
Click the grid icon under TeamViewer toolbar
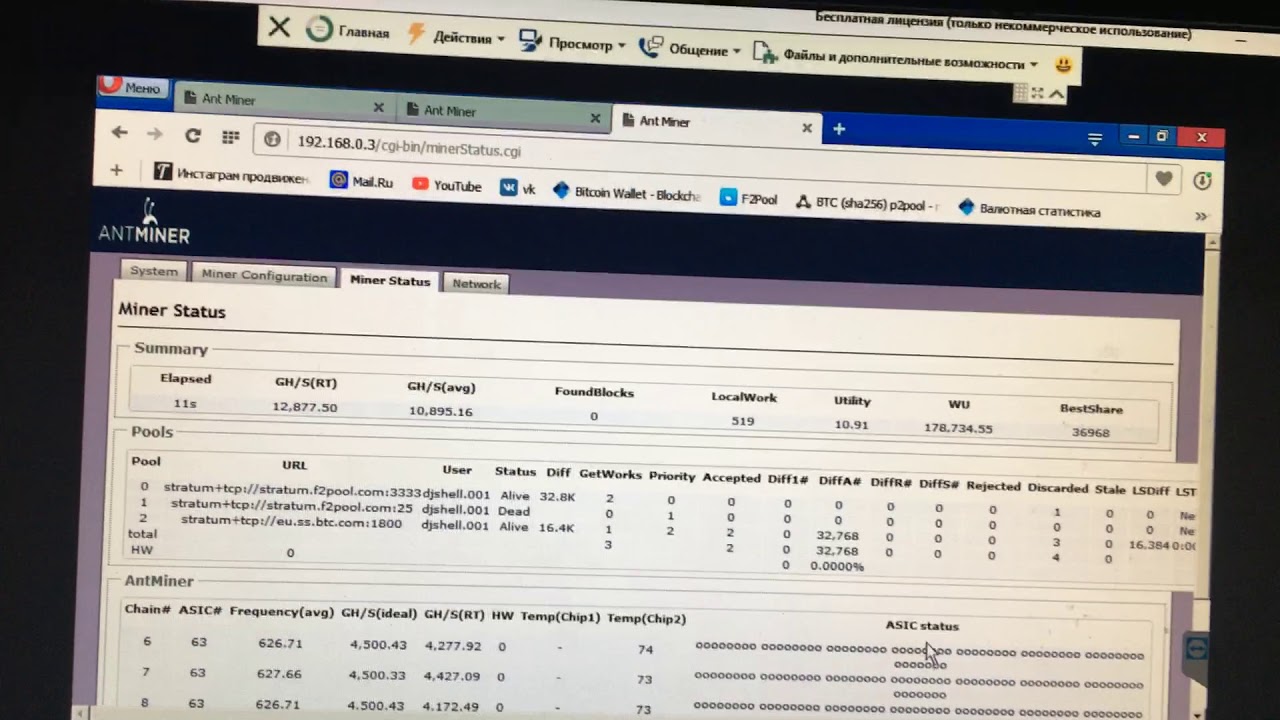pos(1021,92)
